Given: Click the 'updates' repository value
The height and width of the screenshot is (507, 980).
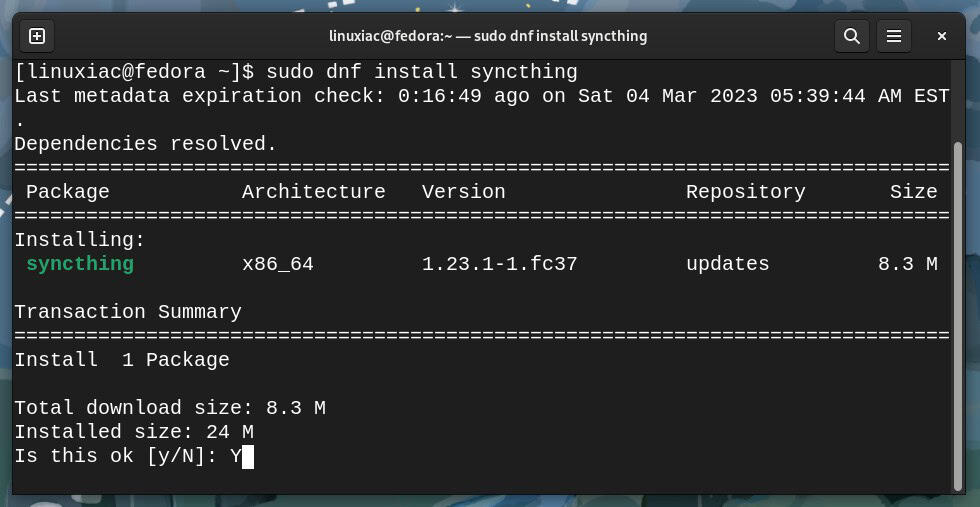Looking at the screenshot, I should [728, 264].
